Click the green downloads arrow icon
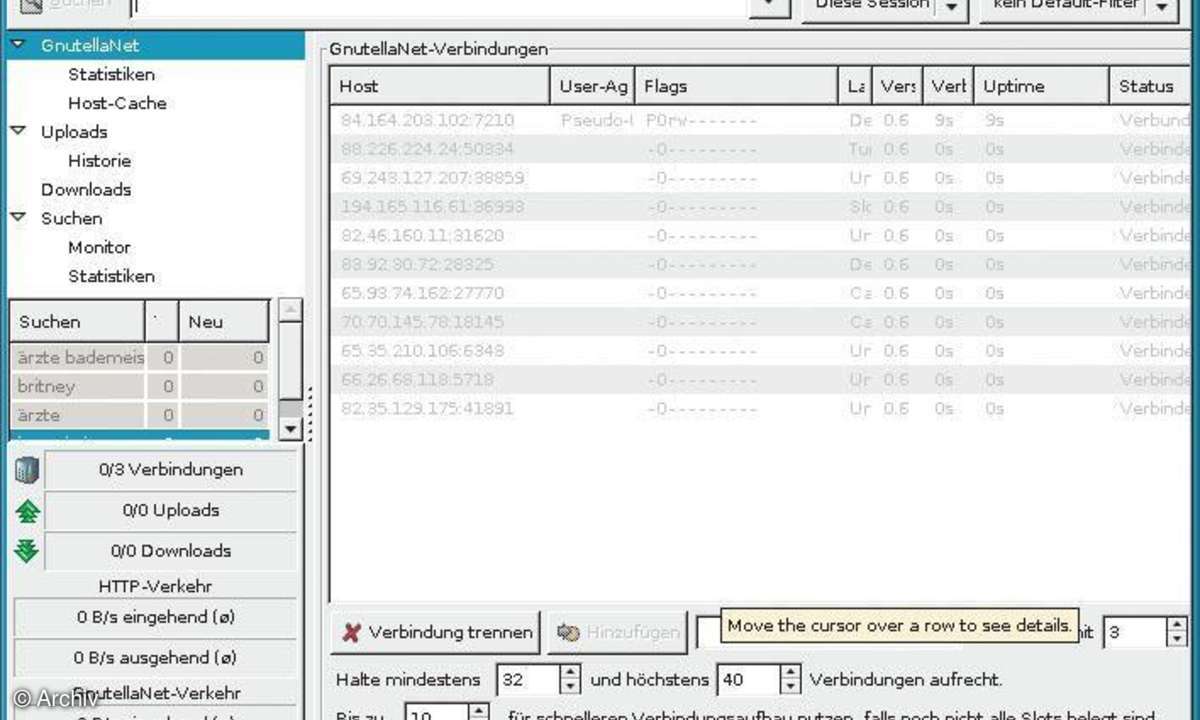Screen dimensions: 1200x720 [x=27, y=551]
